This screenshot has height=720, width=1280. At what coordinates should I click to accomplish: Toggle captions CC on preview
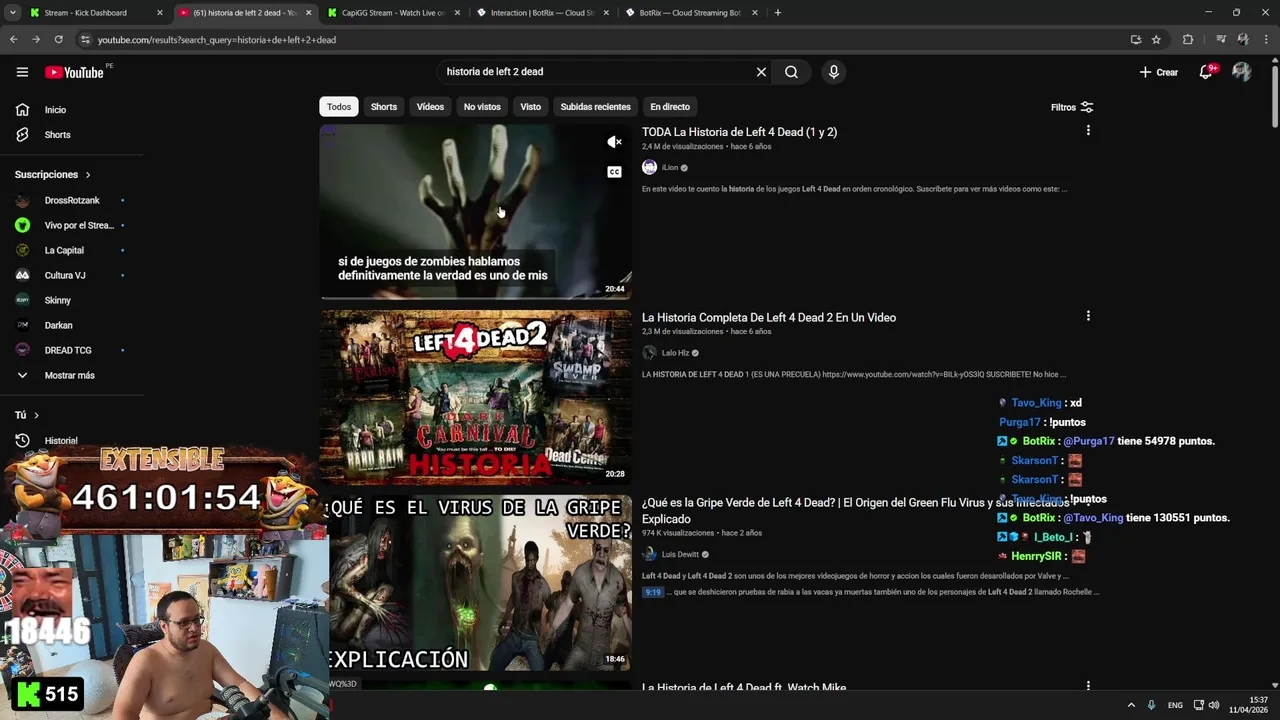coord(614,172)
